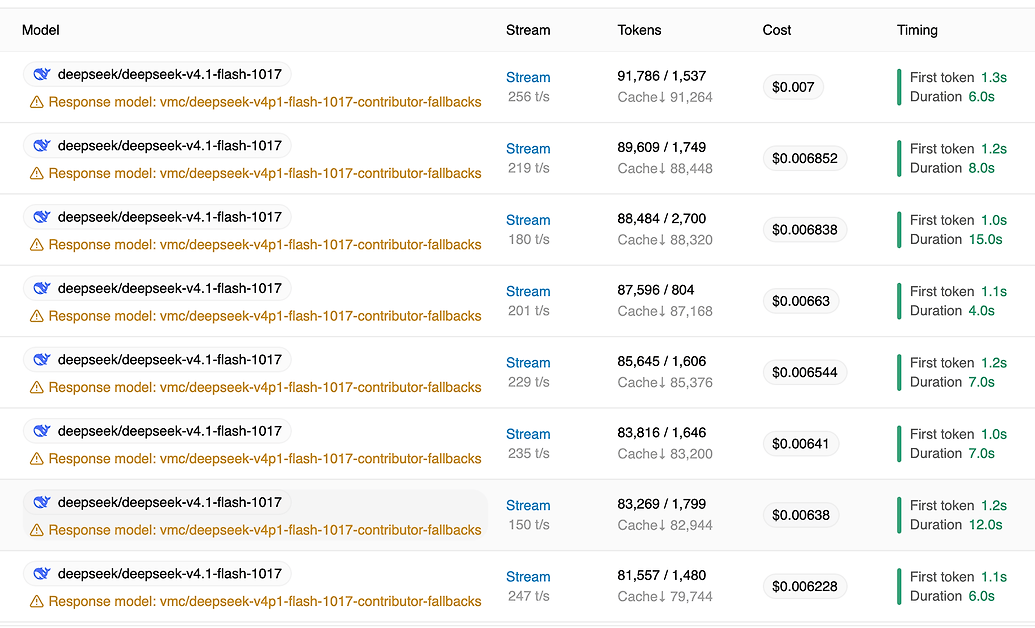The image size is (1035, 628).
Task: Click the warning triangle icon in the $0.006228 row
Action: [x=37, y=602]
